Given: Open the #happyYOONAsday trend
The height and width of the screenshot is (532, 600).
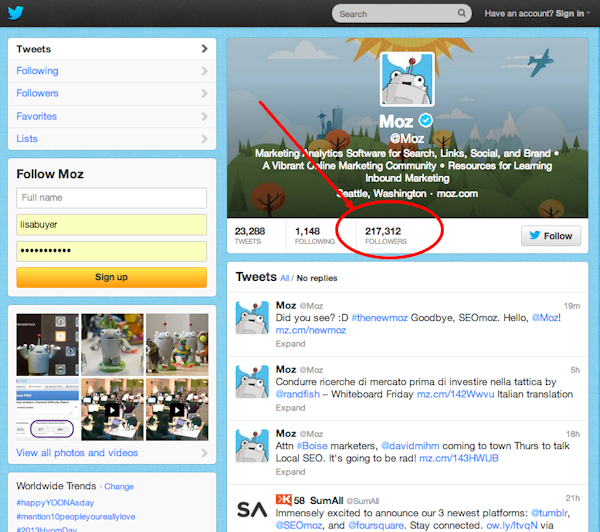Looking at the screenshot, I should (55, 503).
